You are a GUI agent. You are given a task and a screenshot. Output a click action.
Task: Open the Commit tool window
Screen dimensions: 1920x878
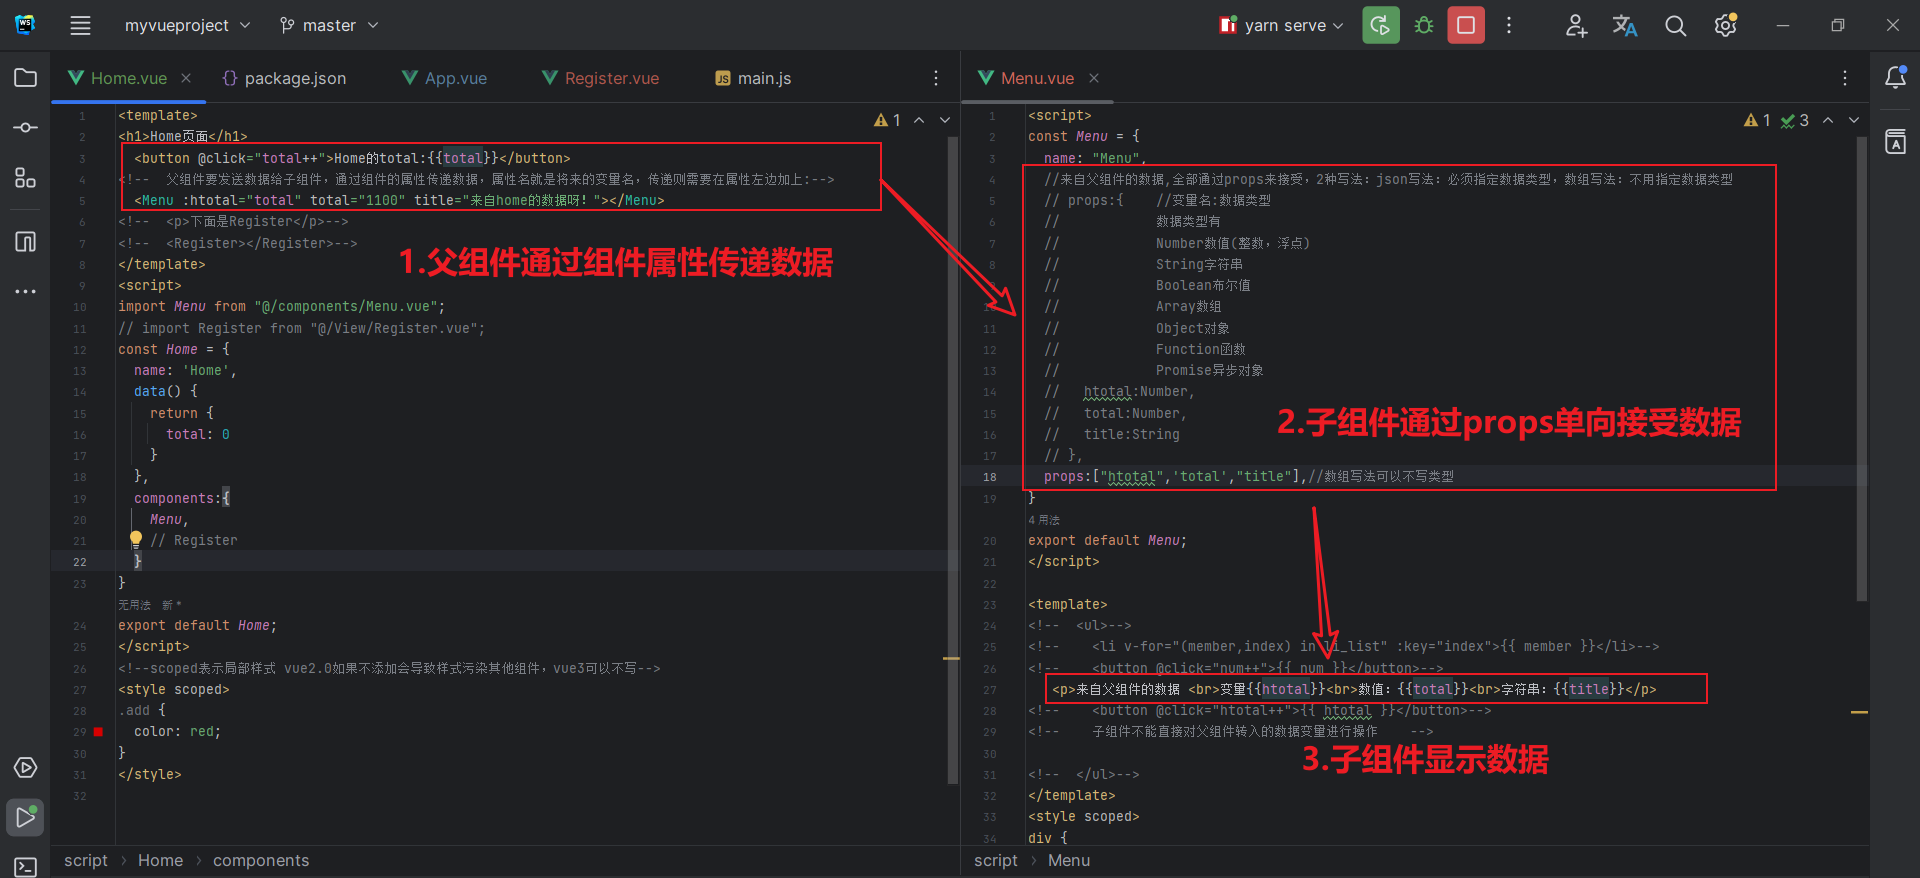coord(26,128)
